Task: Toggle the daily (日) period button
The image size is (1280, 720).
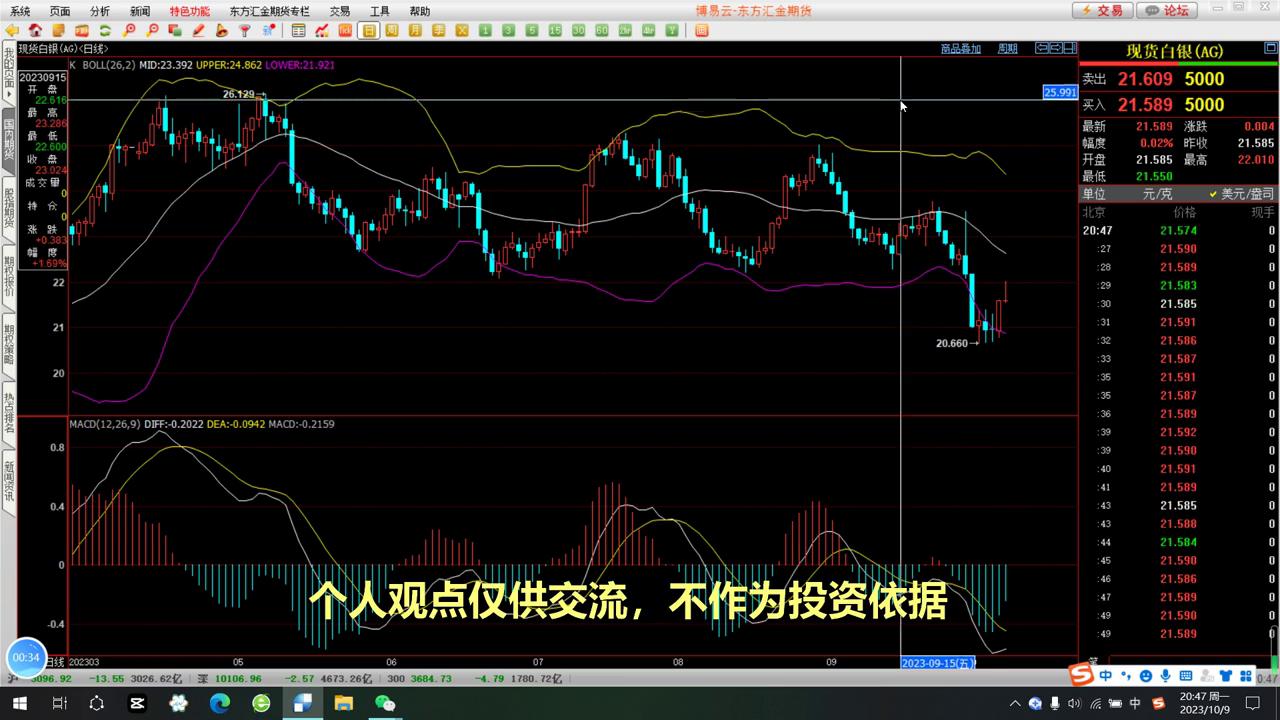Action: 370,31
